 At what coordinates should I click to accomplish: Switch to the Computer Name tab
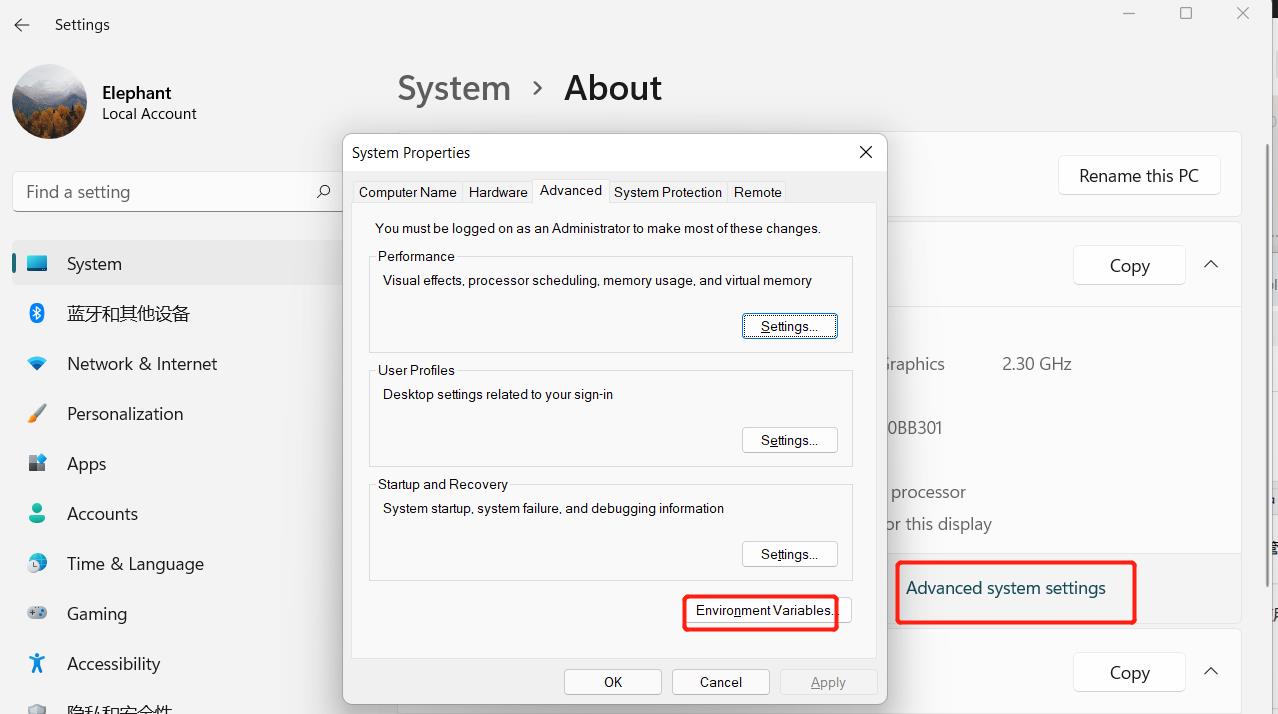pos(407,192)
